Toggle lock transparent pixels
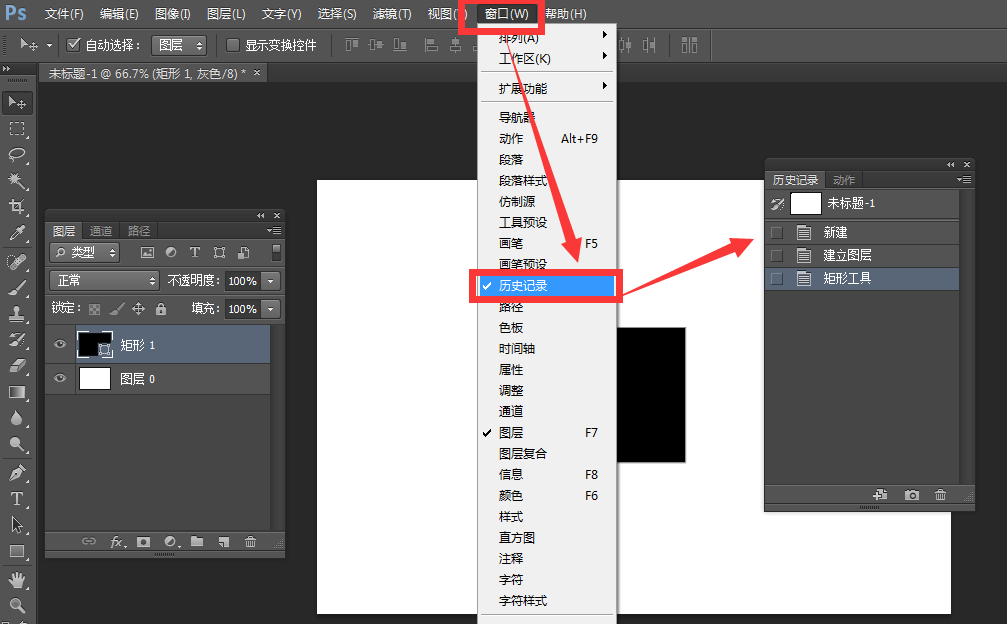1007x624 pixels. coord(94,309)
